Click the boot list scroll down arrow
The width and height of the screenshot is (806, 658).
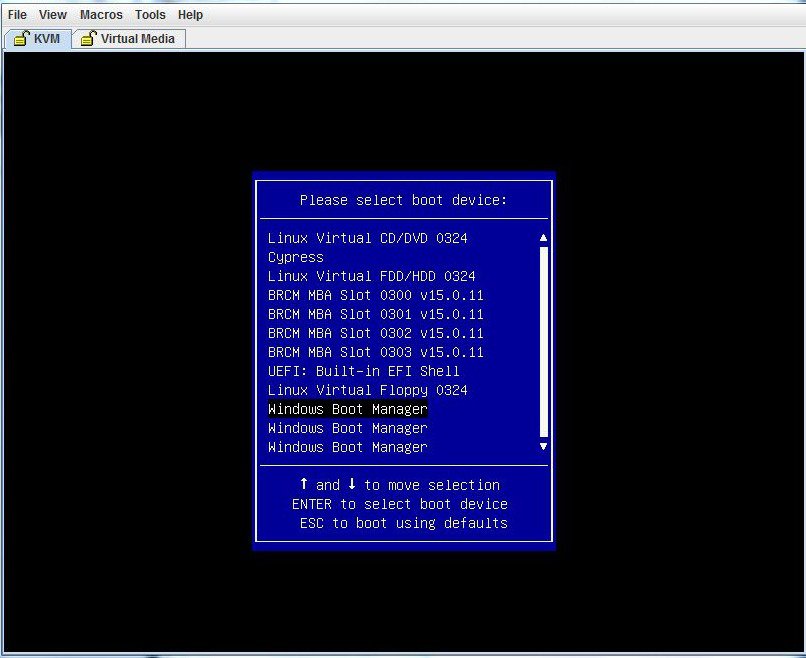(x=543, y=447)
